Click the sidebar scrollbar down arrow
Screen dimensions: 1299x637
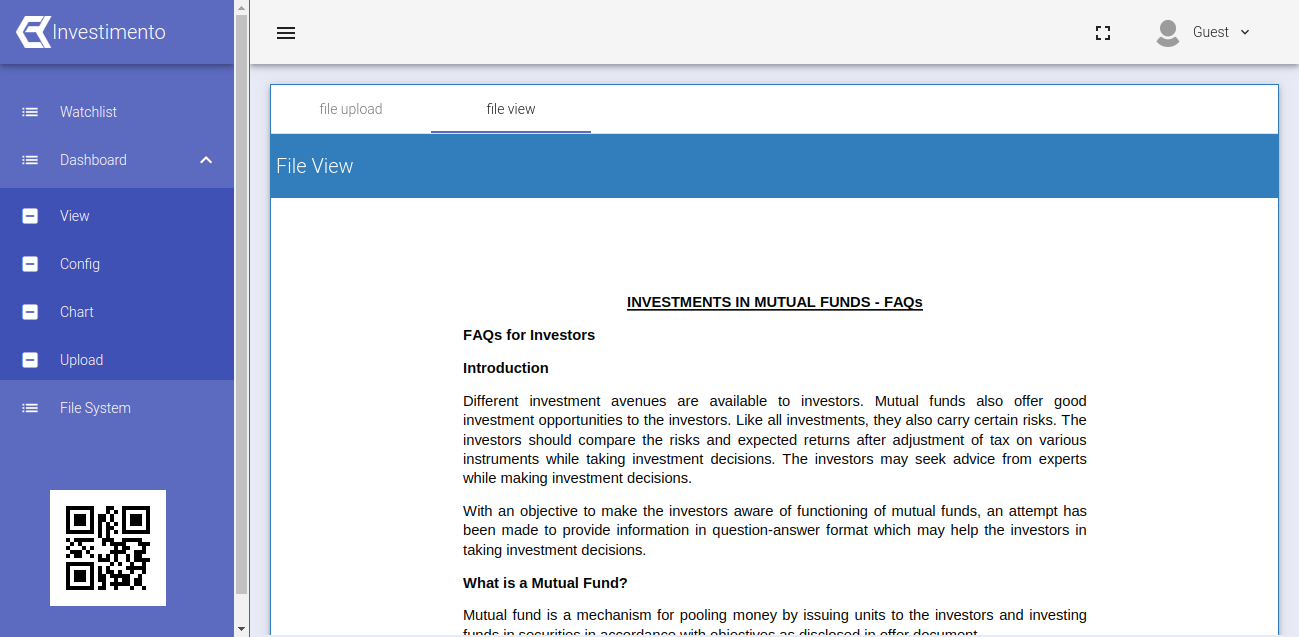(241, 629)
